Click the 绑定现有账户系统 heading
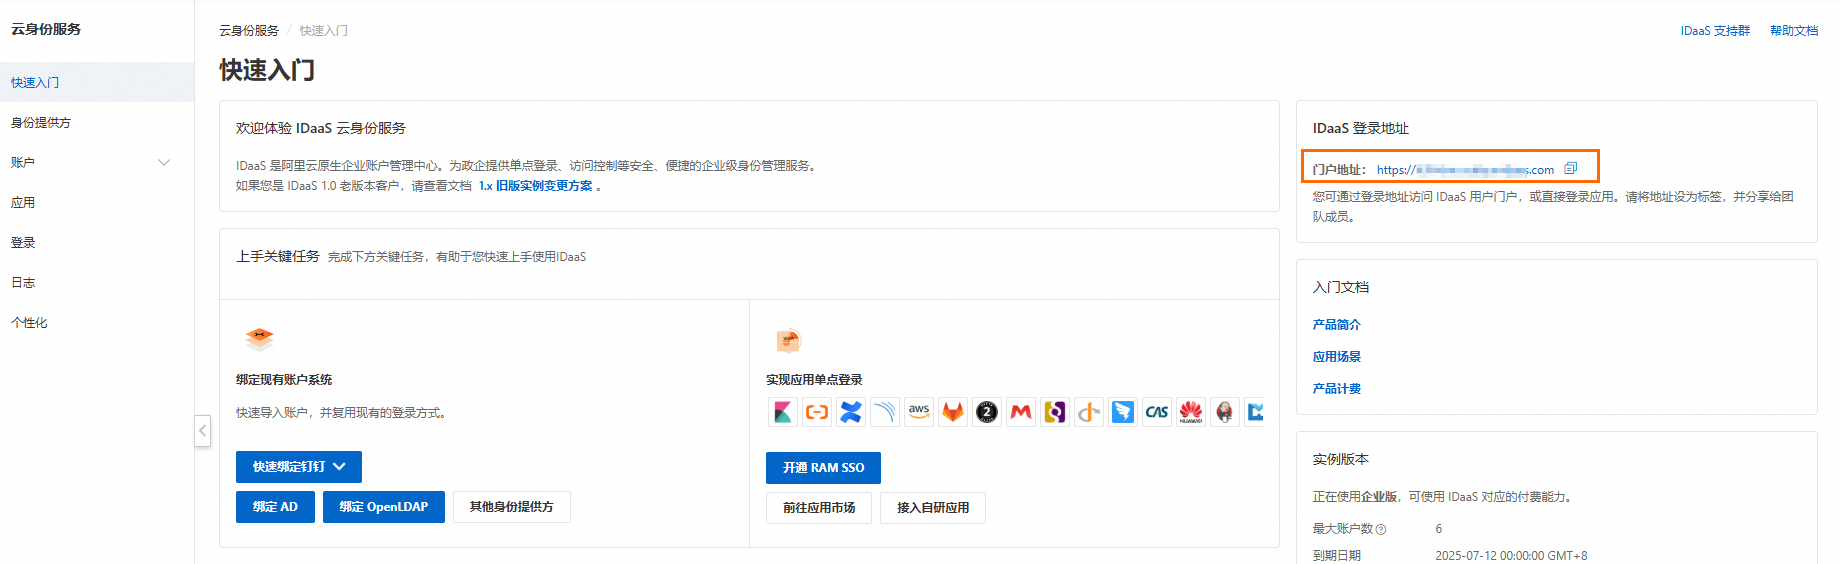 284,380
